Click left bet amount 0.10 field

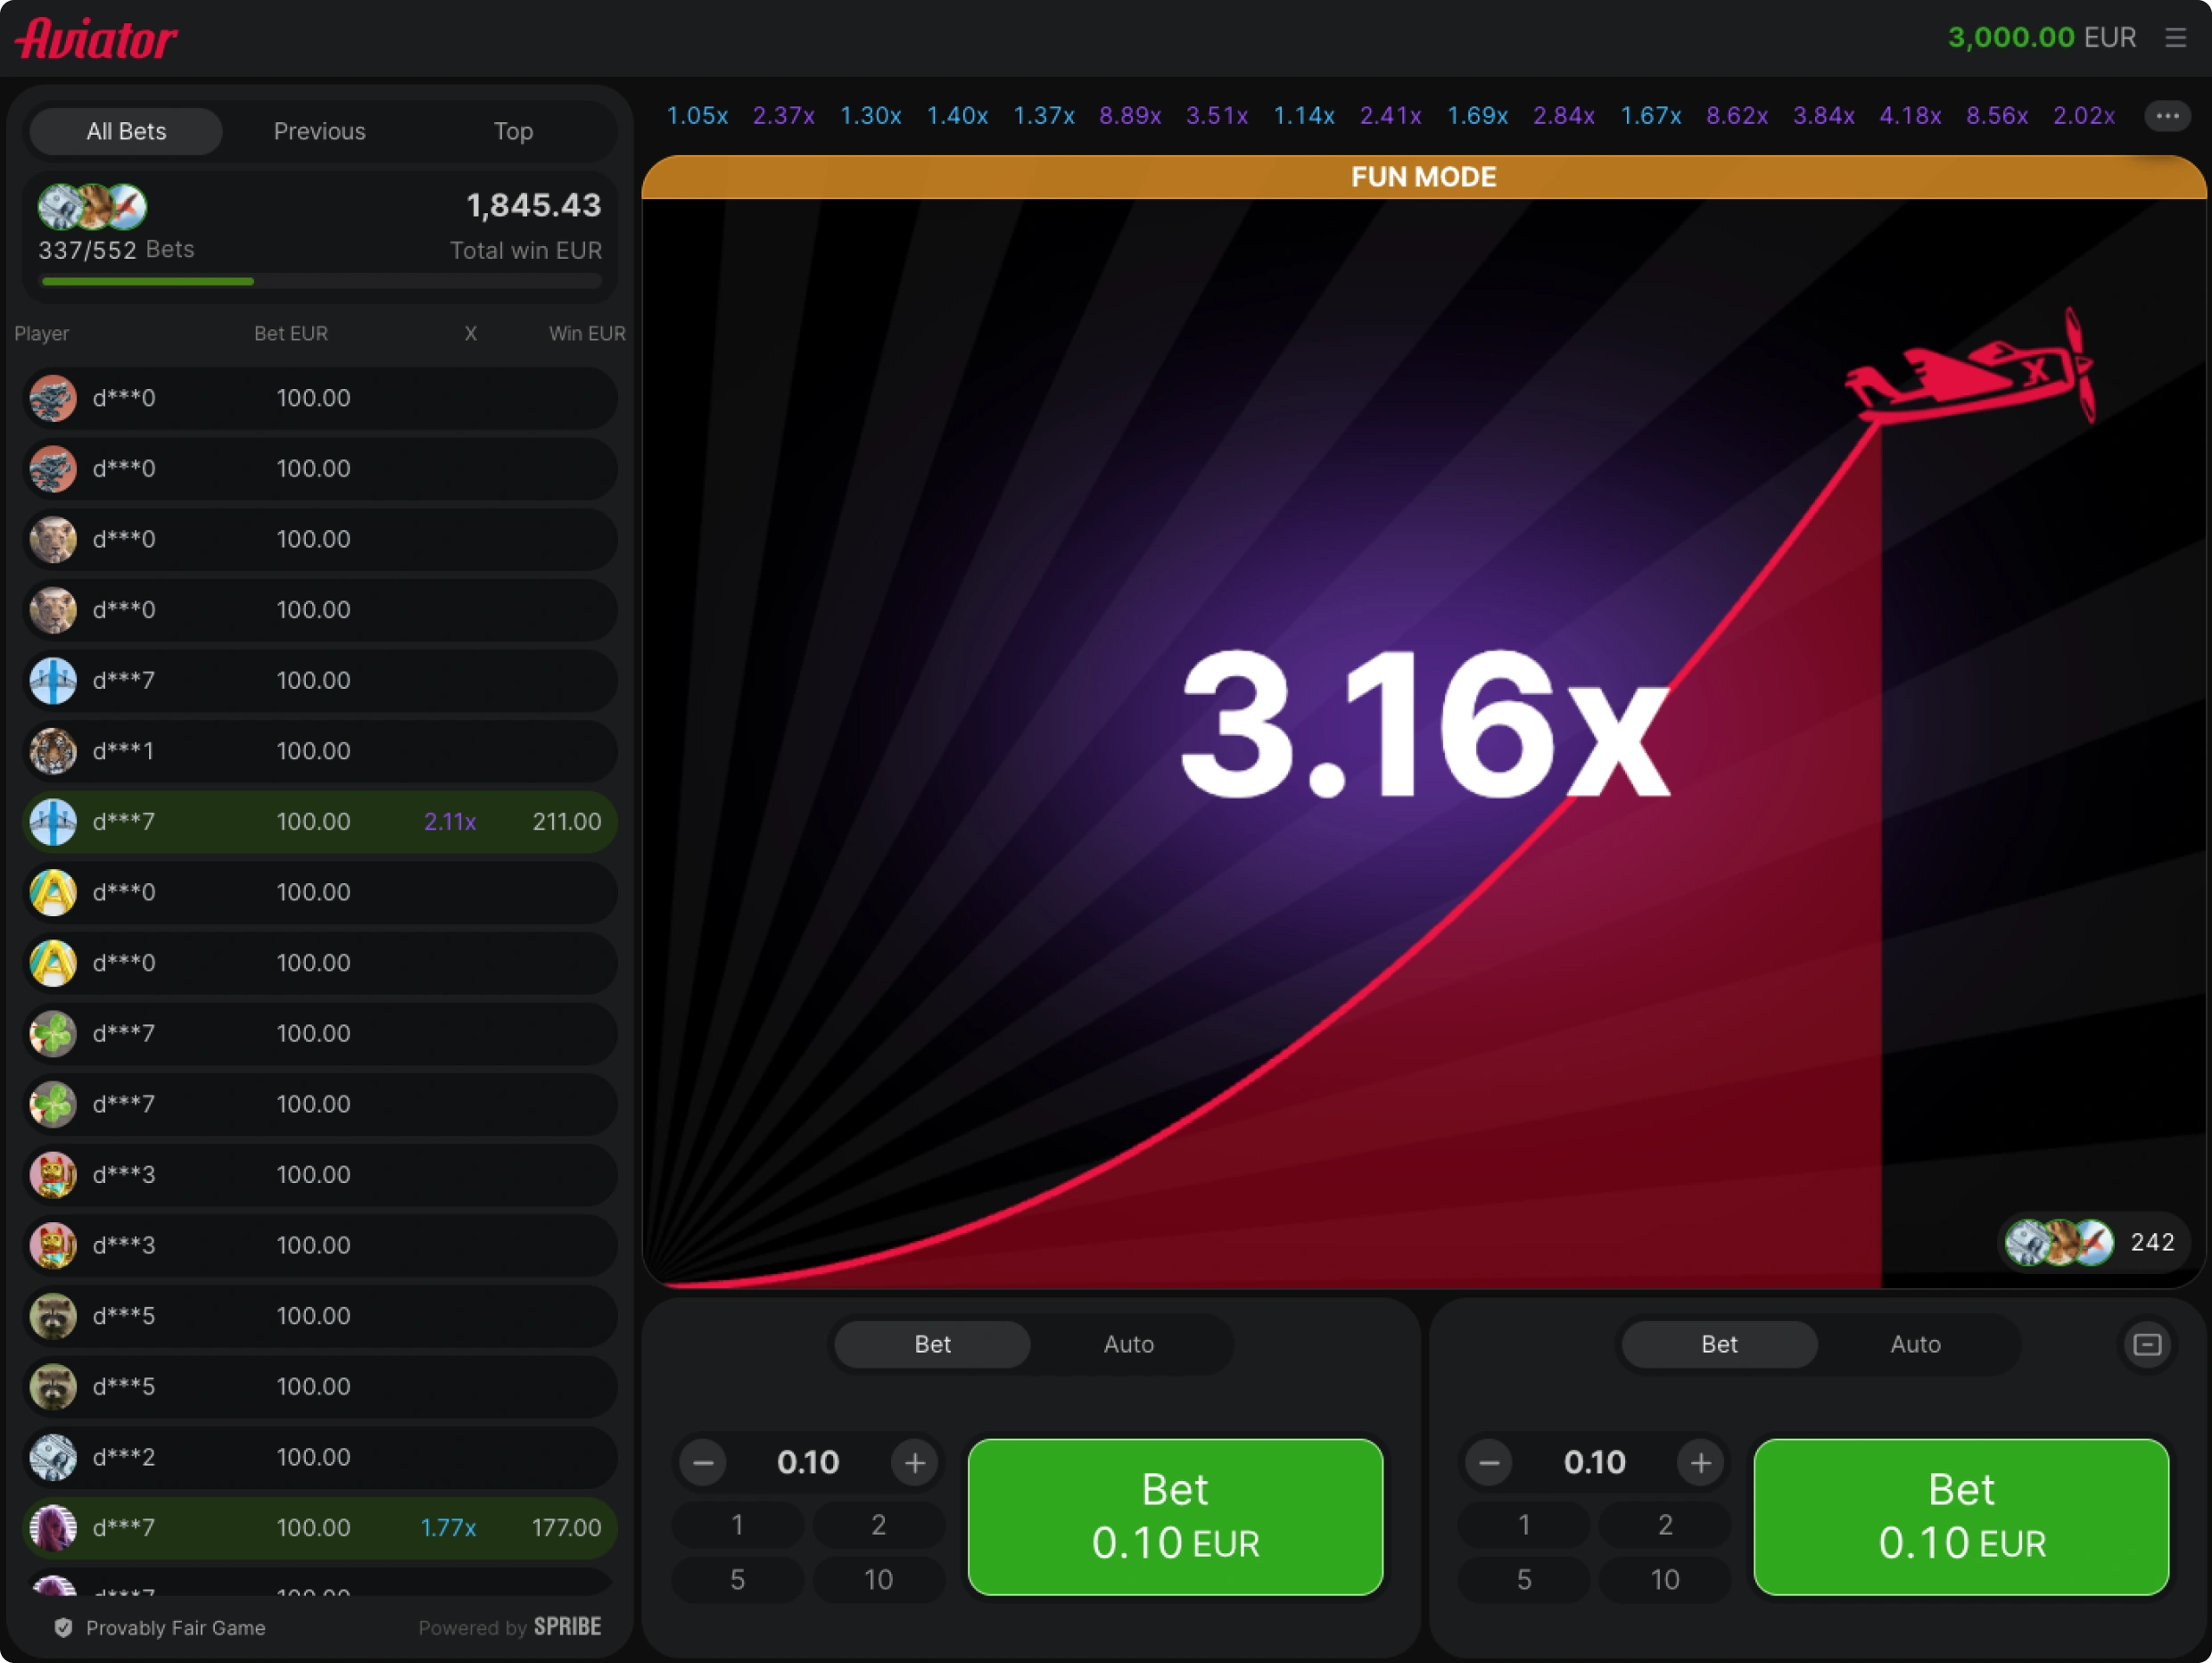coord(808,1463)
